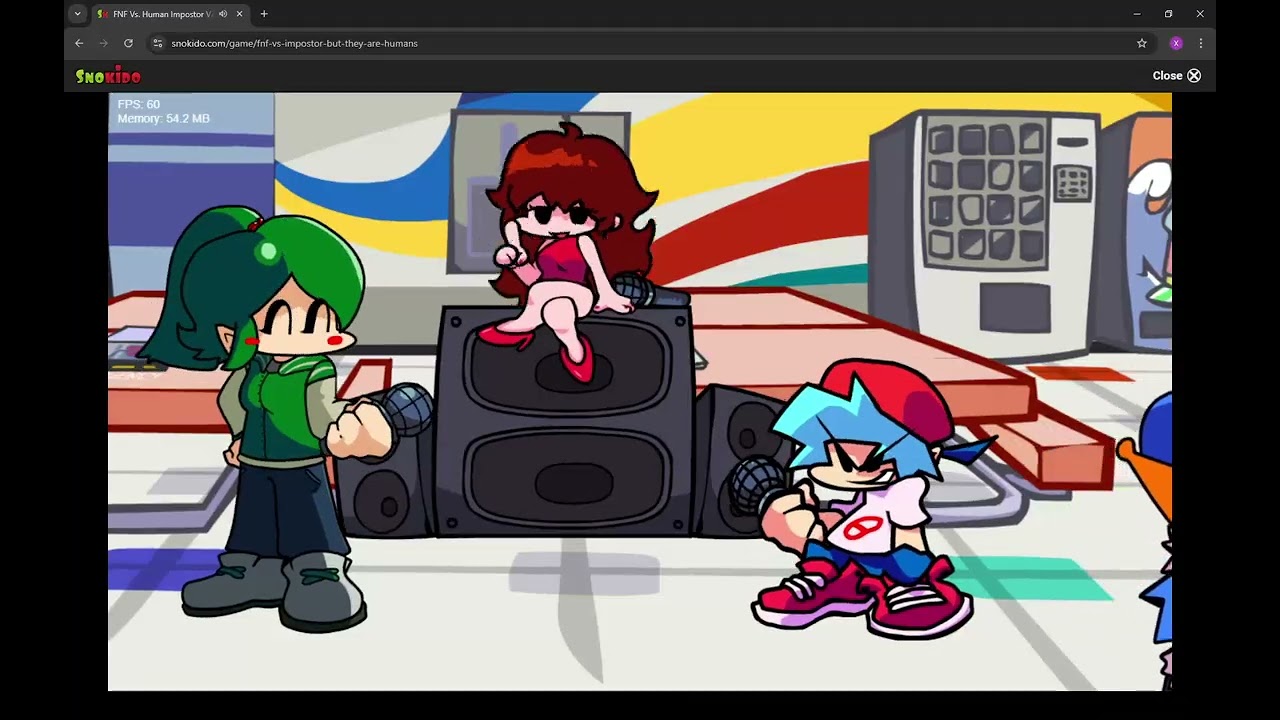The height and width of the screenshot is (720, 1280).
Task: Close the FNF Vs. Human Impostor tab
Action: coord(239,14)
